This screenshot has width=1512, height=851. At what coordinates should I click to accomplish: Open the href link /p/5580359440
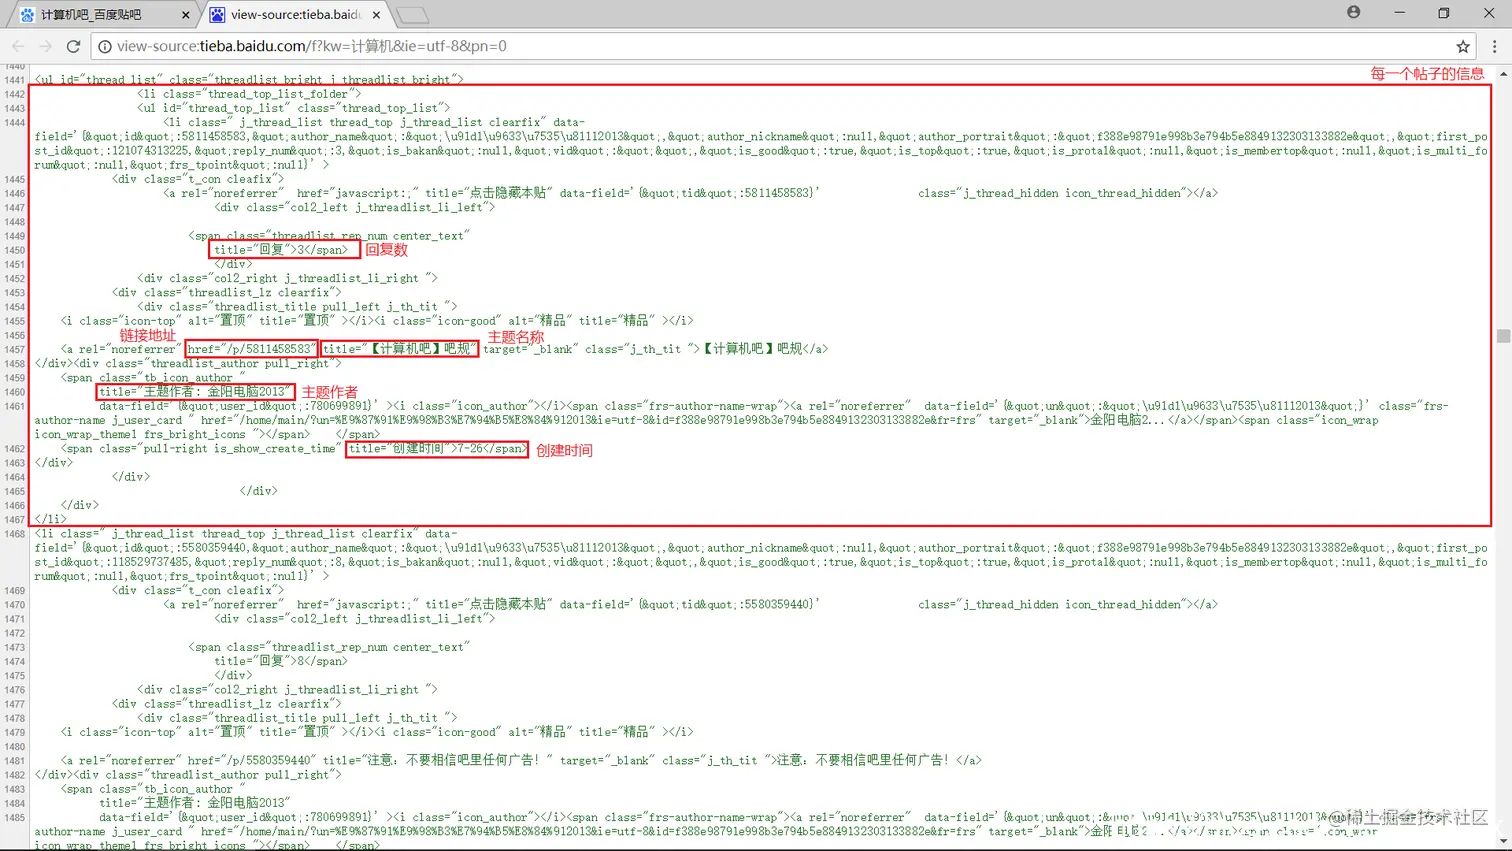click(251, 760)
